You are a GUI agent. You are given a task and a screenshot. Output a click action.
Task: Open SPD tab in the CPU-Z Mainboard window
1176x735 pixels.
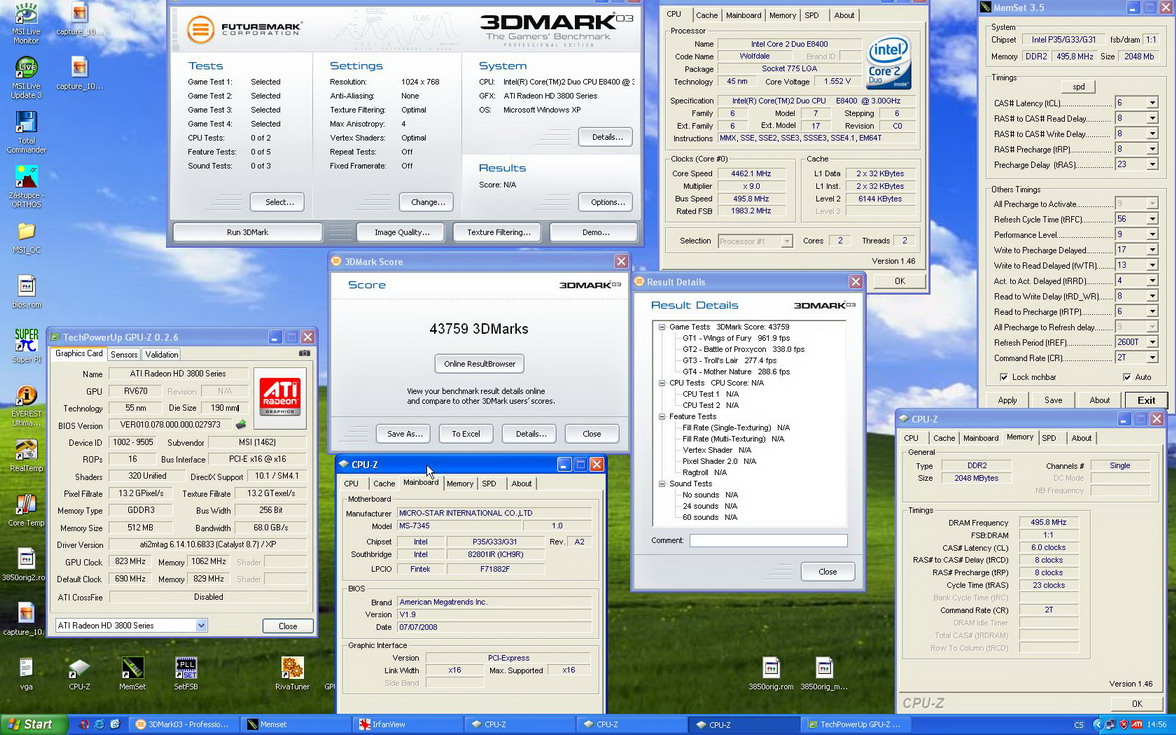pos(489,484)
